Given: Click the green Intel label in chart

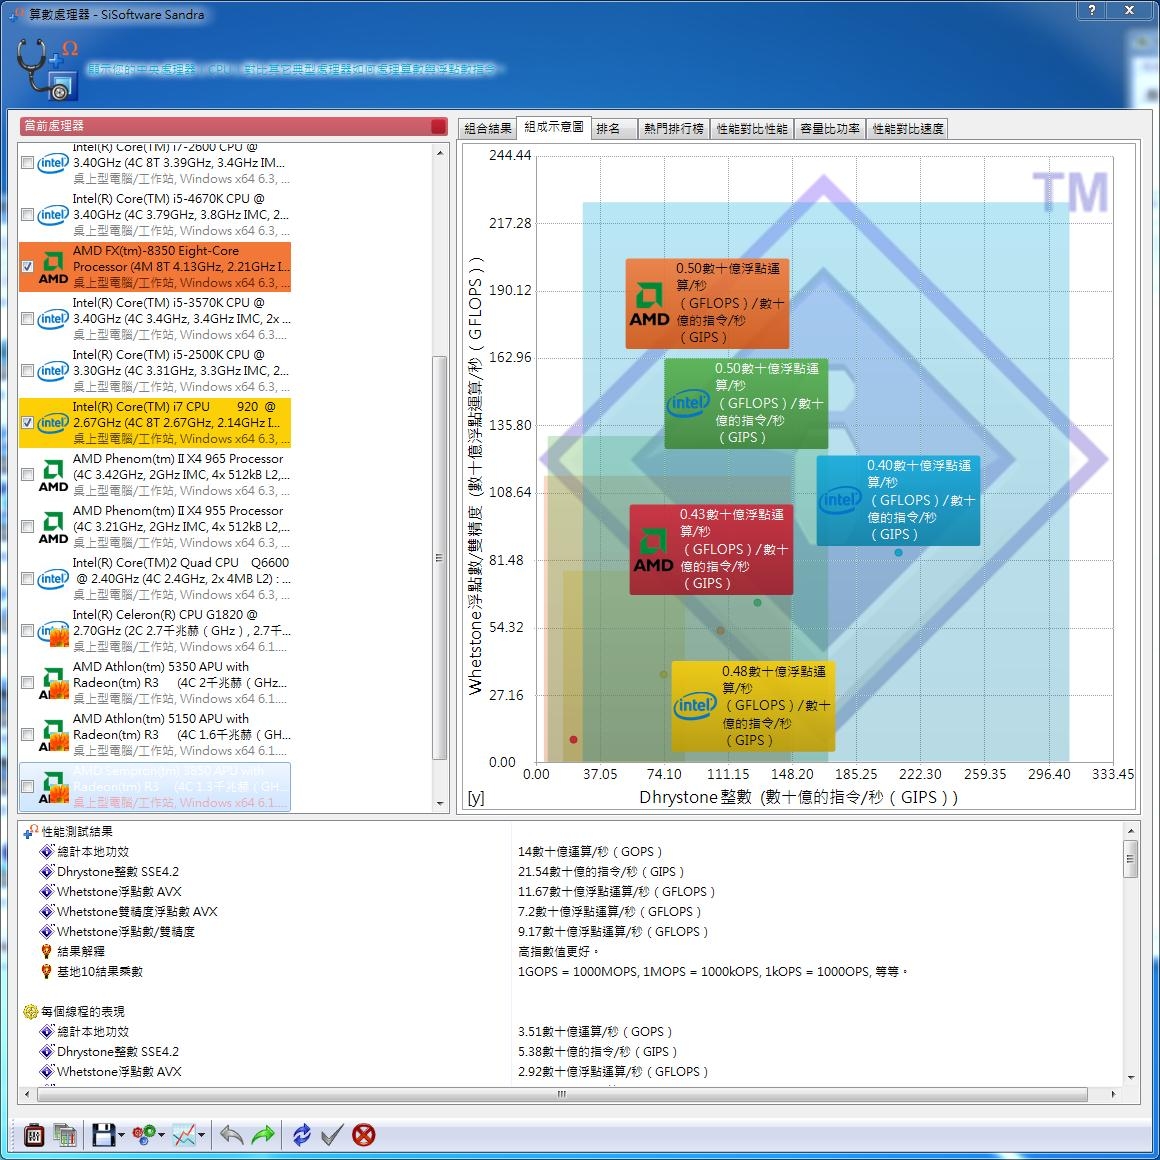Looking at the screenshot, I should (746, 403).
